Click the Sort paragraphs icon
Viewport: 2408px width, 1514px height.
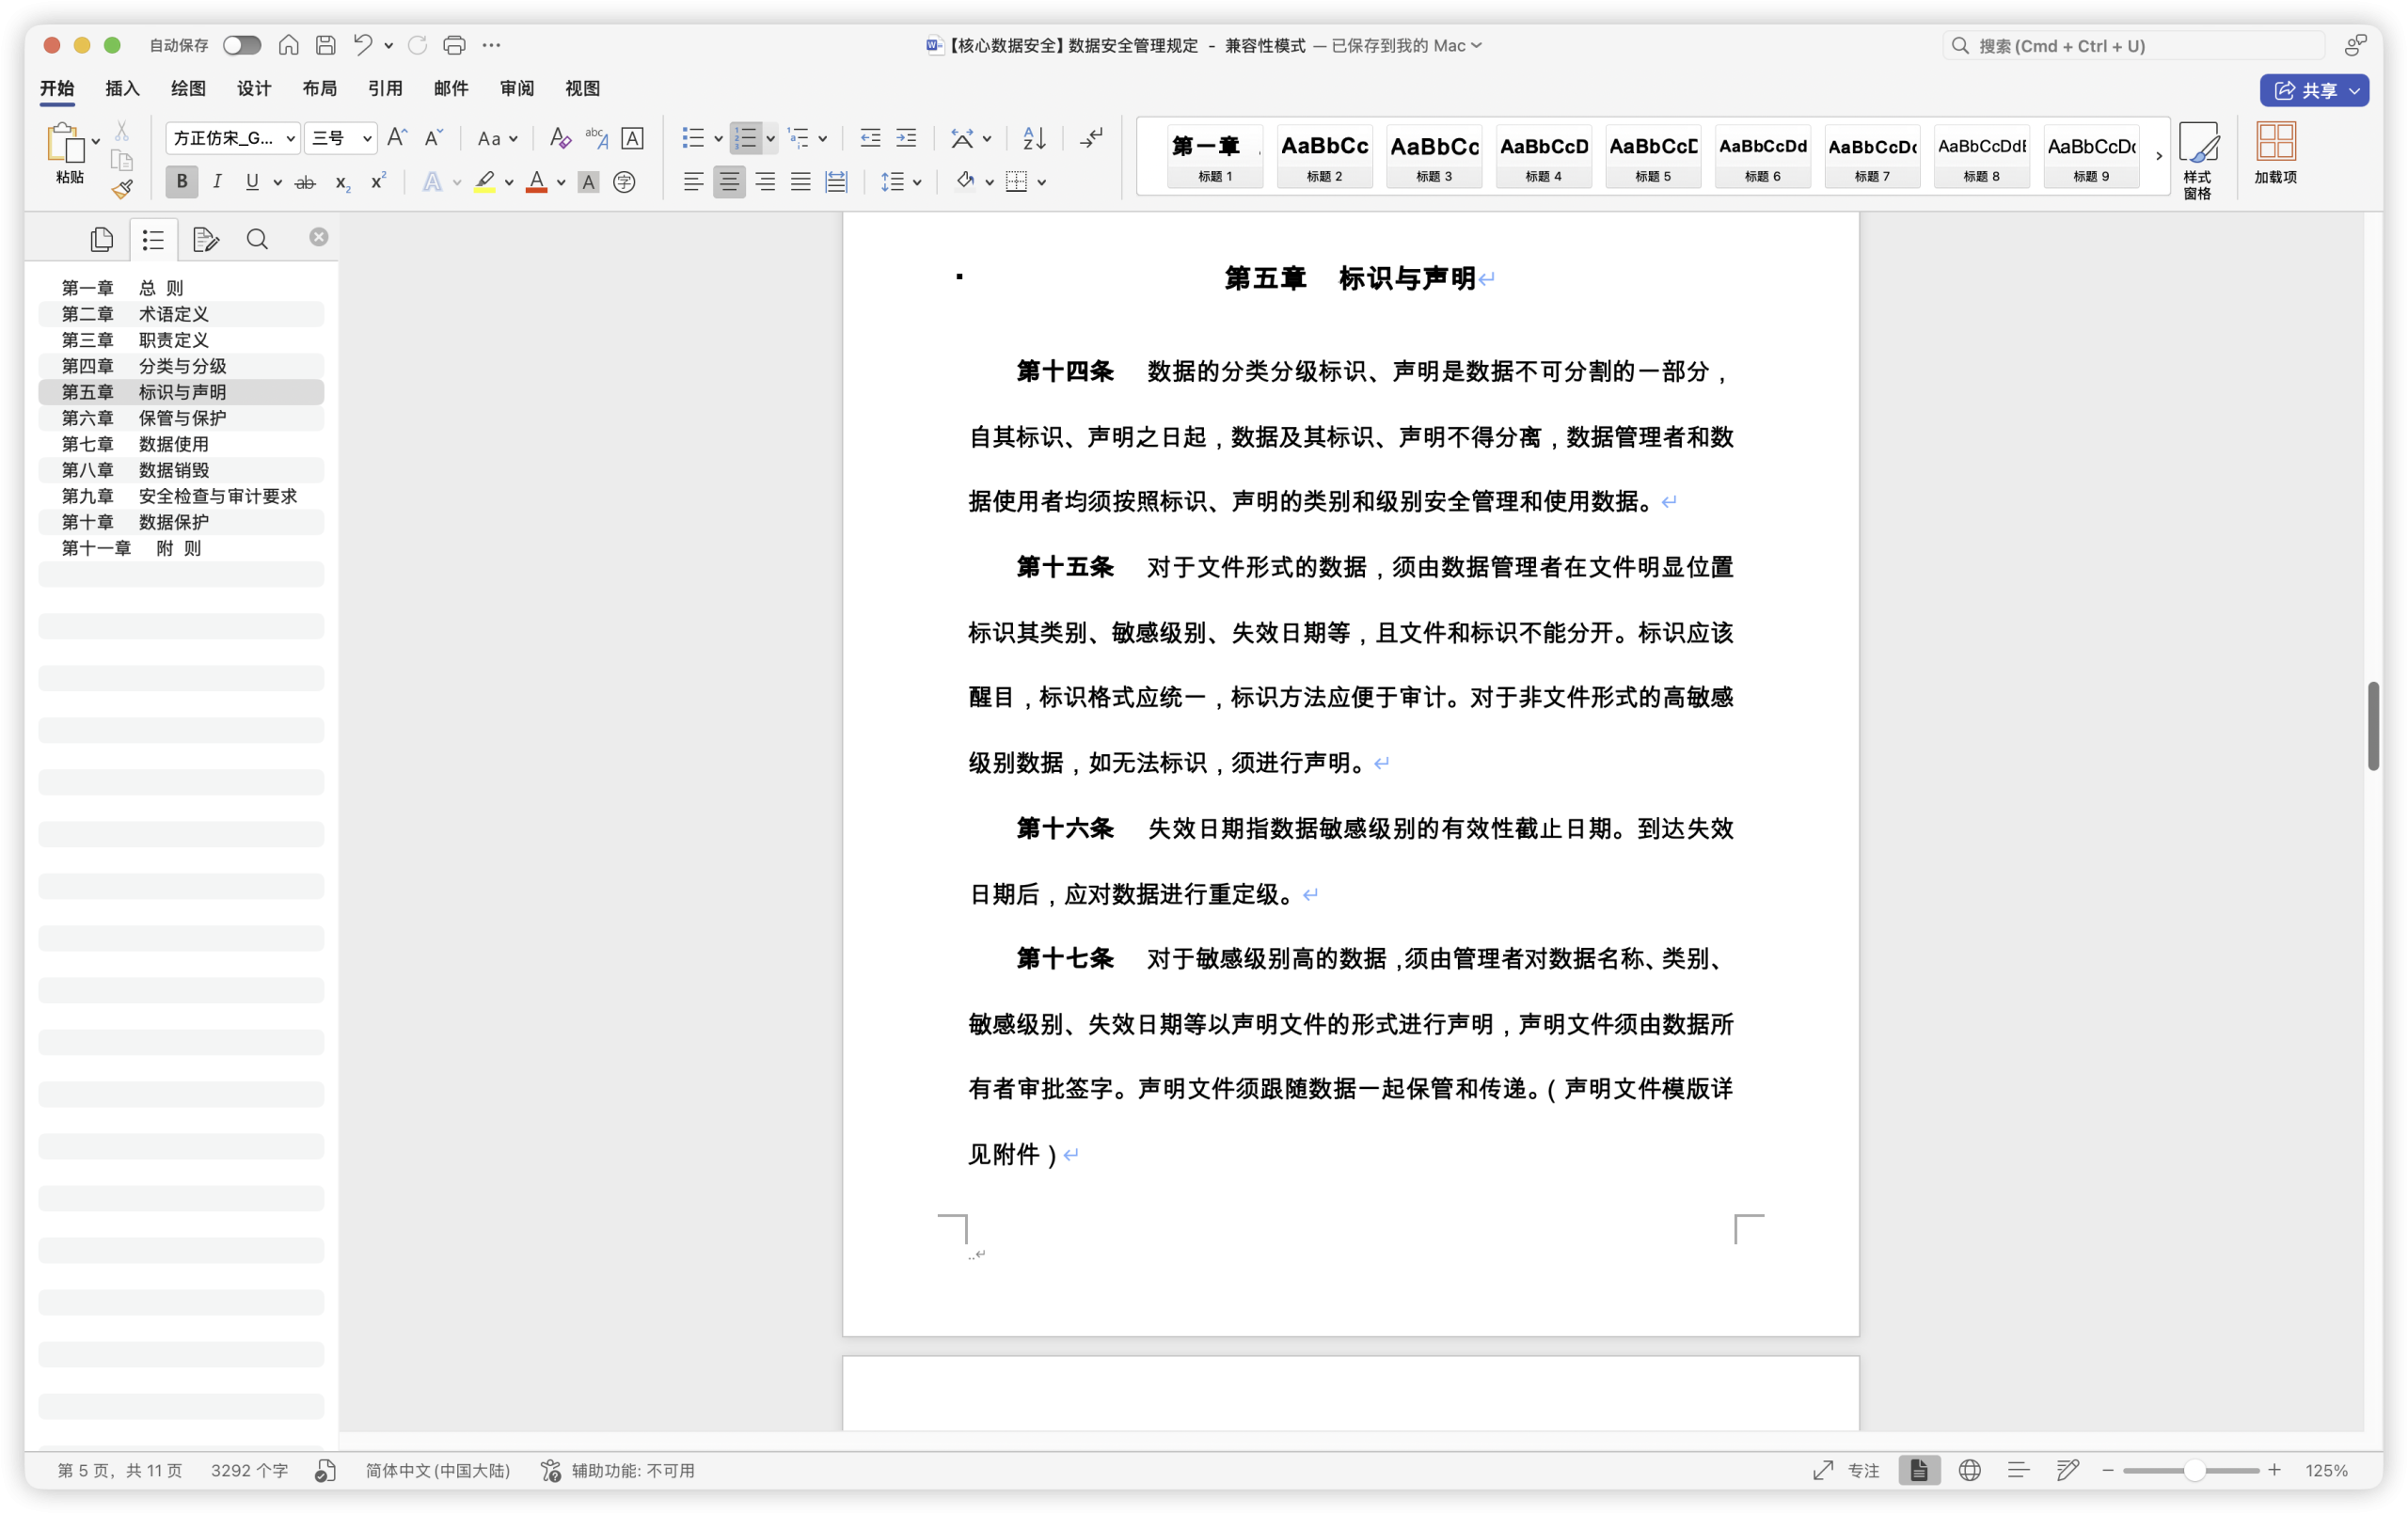pos(1034,138)
